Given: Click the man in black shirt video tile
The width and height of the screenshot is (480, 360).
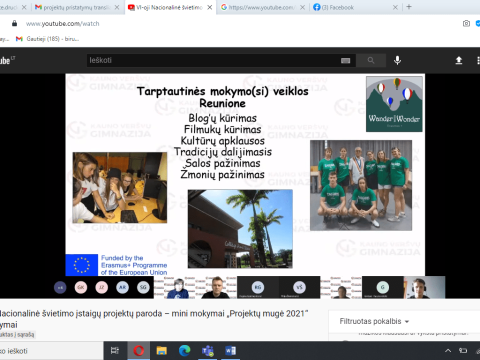Looking at the screenshot, I should [216, 287].
